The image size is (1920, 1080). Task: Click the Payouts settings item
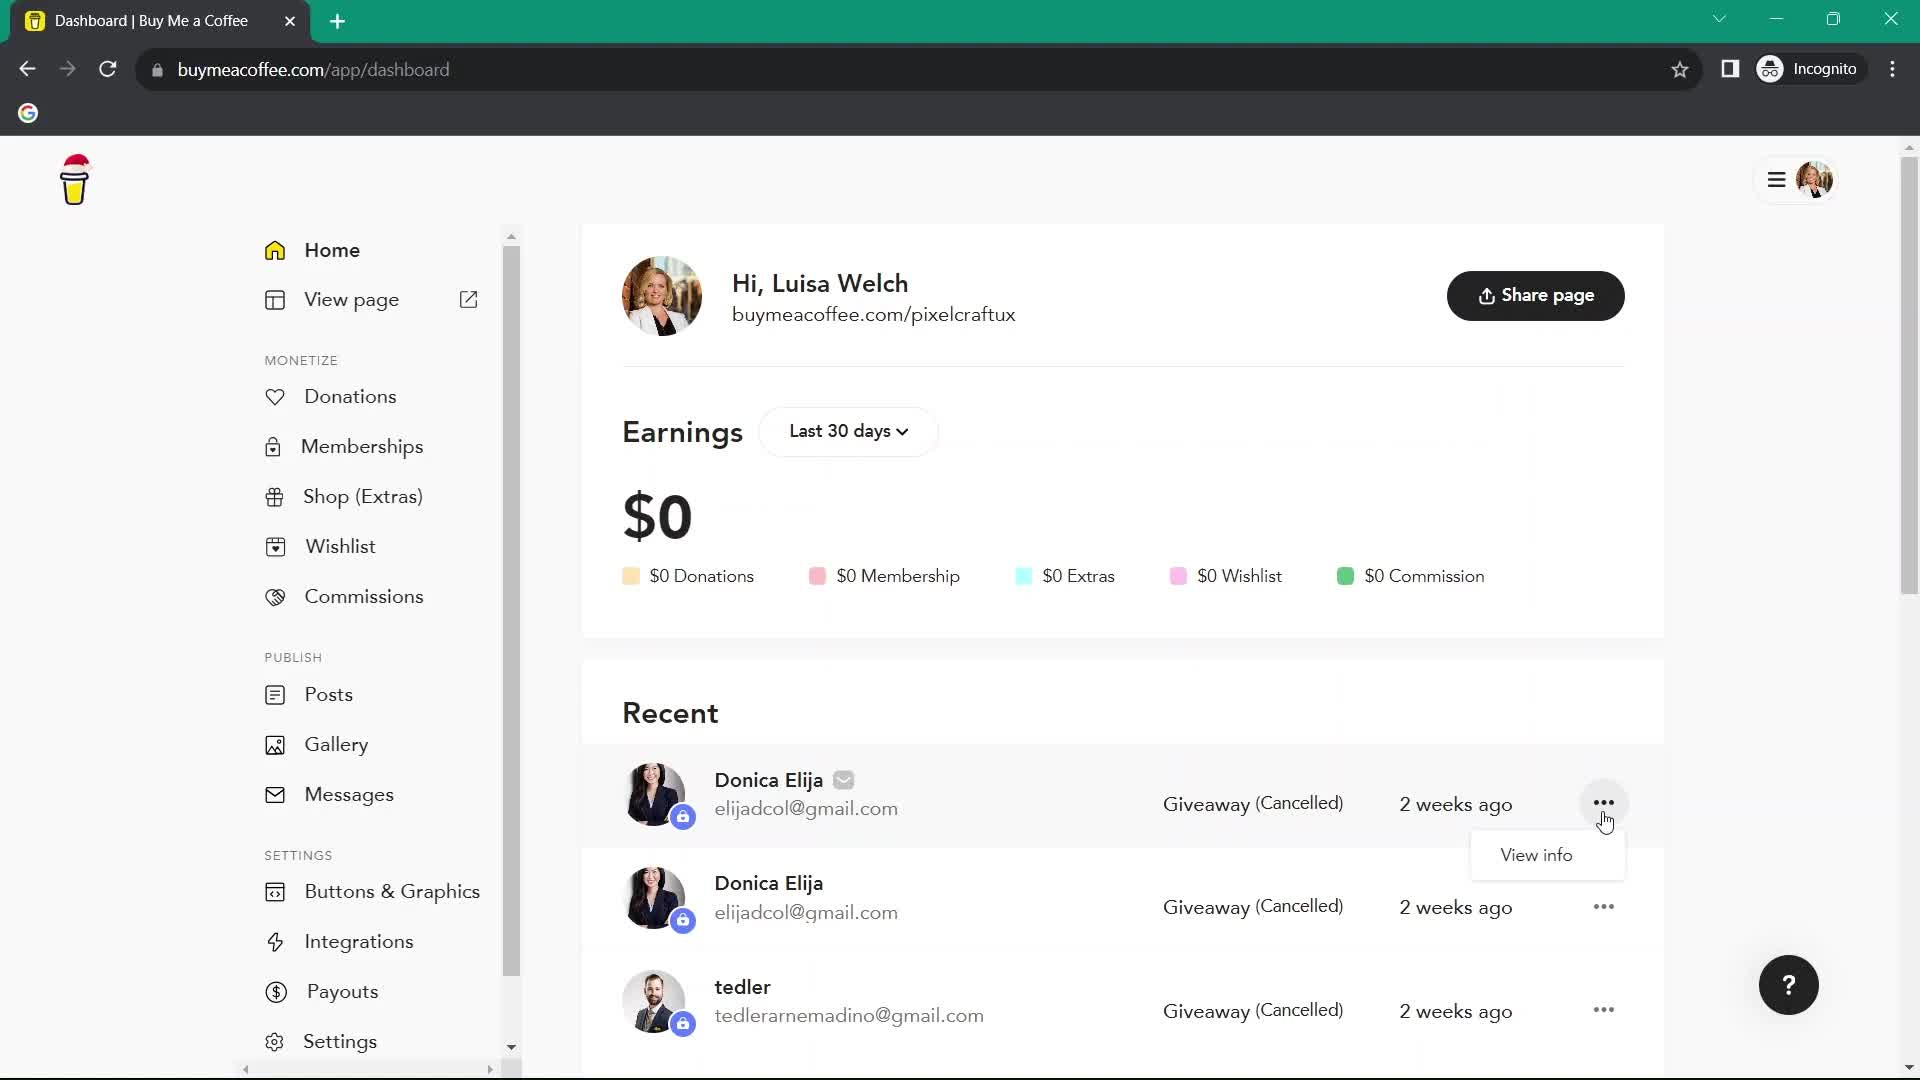340,992
